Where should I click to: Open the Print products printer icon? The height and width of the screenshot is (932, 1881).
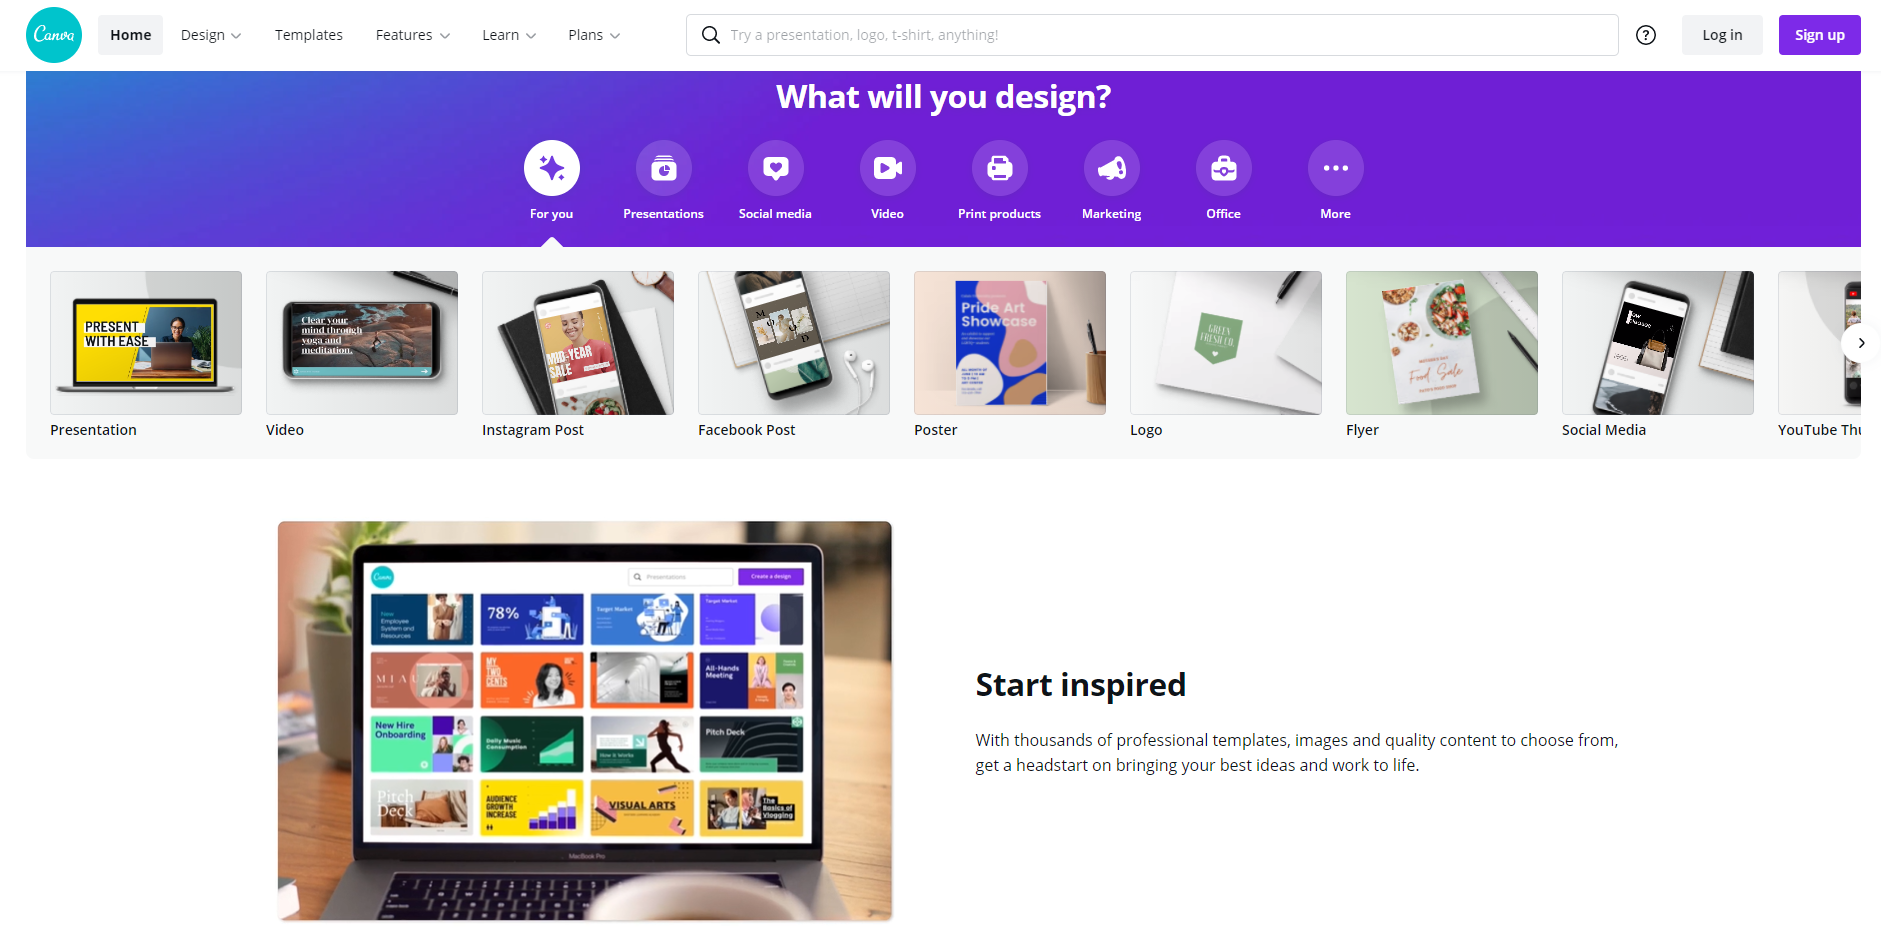coord(1000,168)
